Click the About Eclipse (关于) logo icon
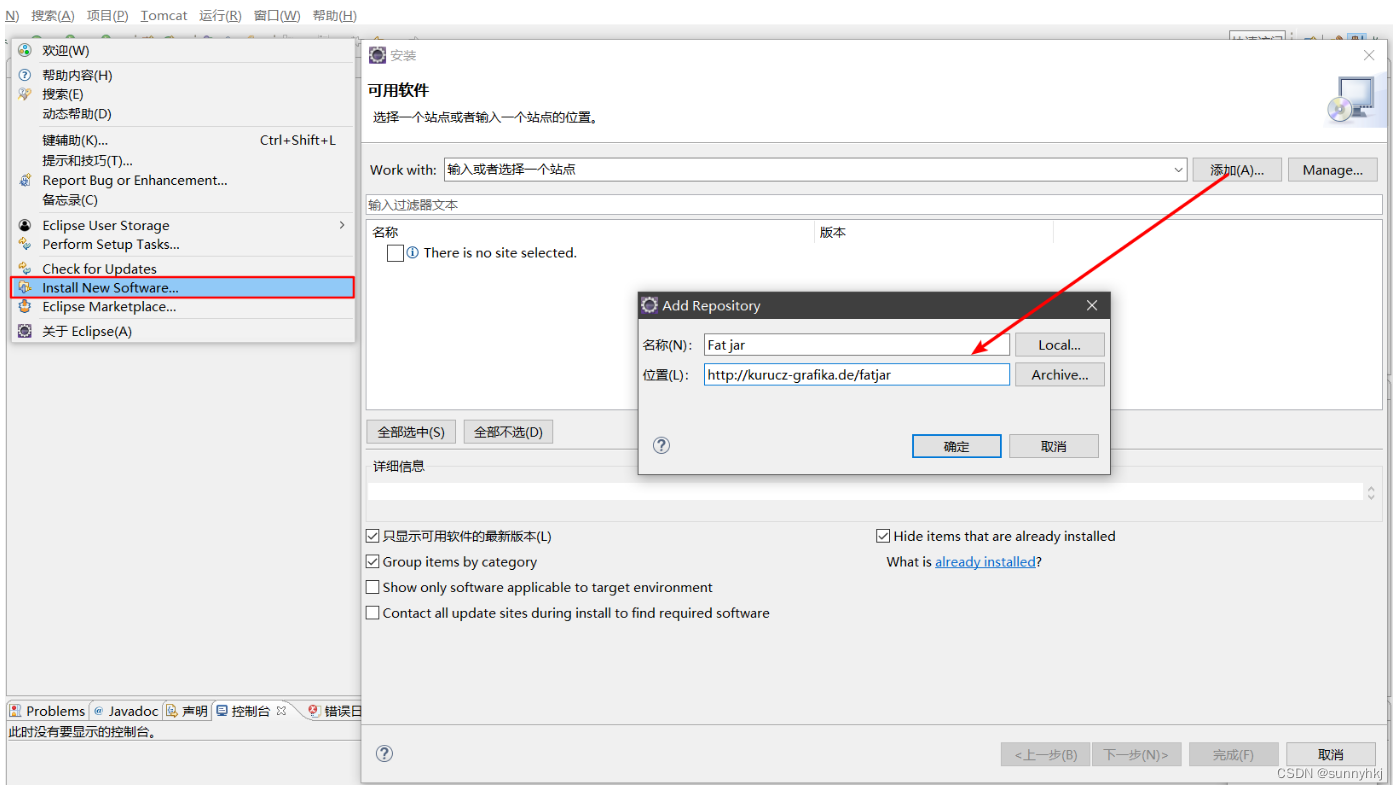The width and height of the screenshot is (1398, 790). point(25,331)
